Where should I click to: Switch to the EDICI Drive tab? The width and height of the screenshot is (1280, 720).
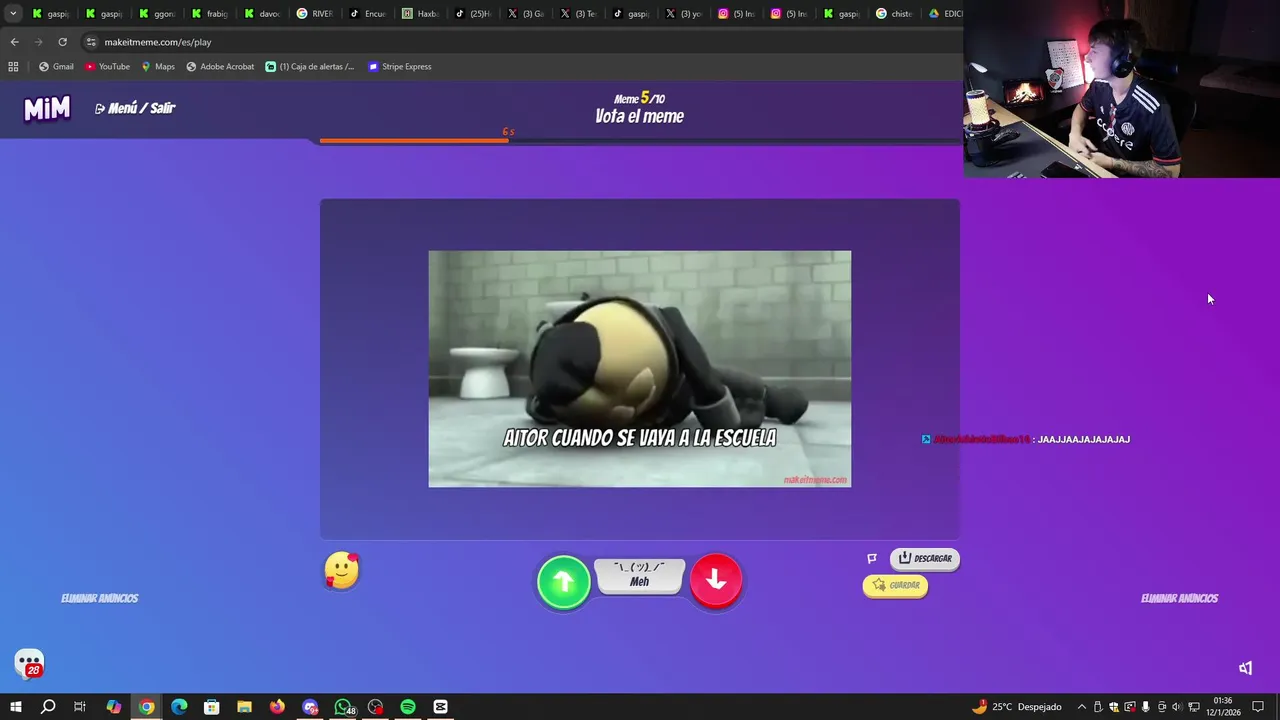tap(944, 14)
